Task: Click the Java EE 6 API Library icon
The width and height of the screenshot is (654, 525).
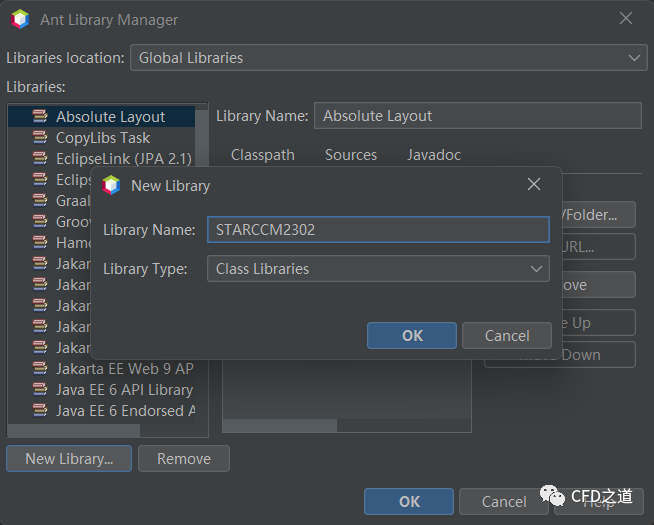Action: coord(40,389)
